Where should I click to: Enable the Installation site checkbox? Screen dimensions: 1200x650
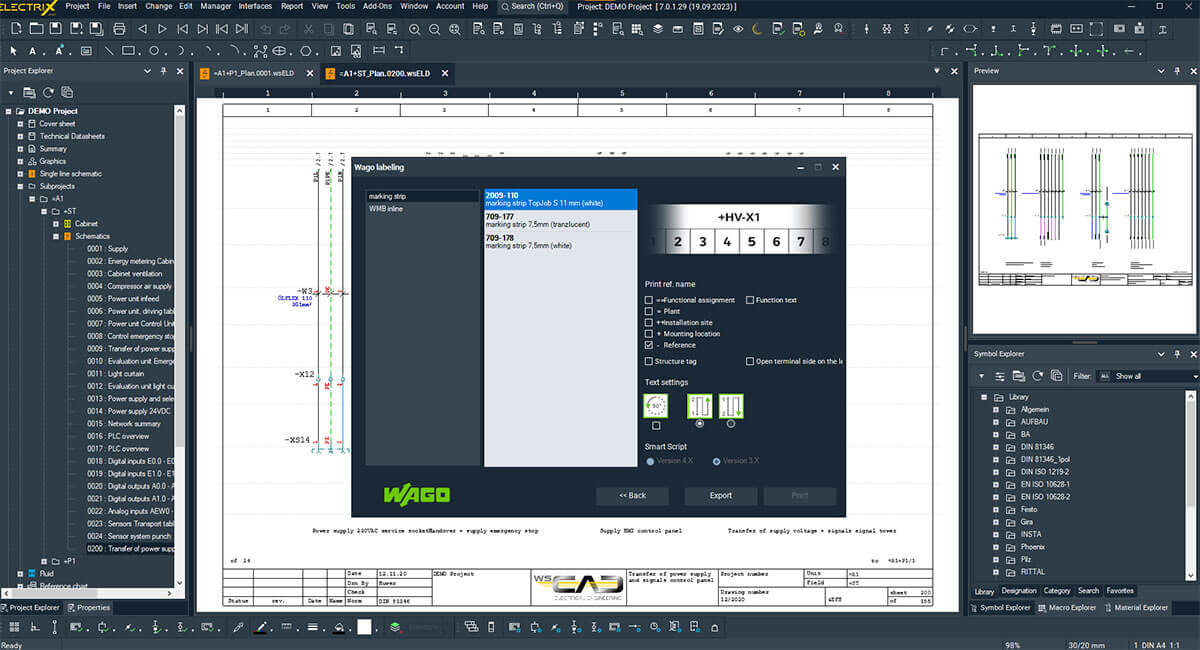pyautogui.click(x=649, y=323)
